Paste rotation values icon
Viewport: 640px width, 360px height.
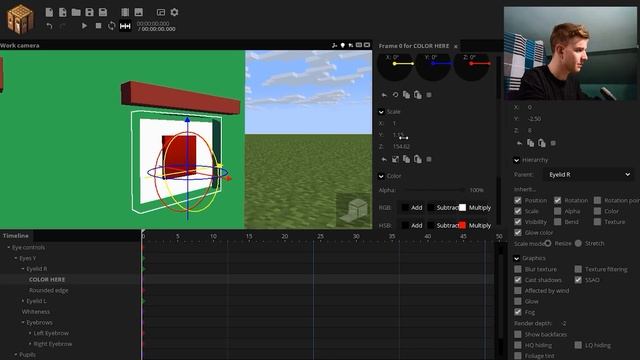(x=418, y=95)
